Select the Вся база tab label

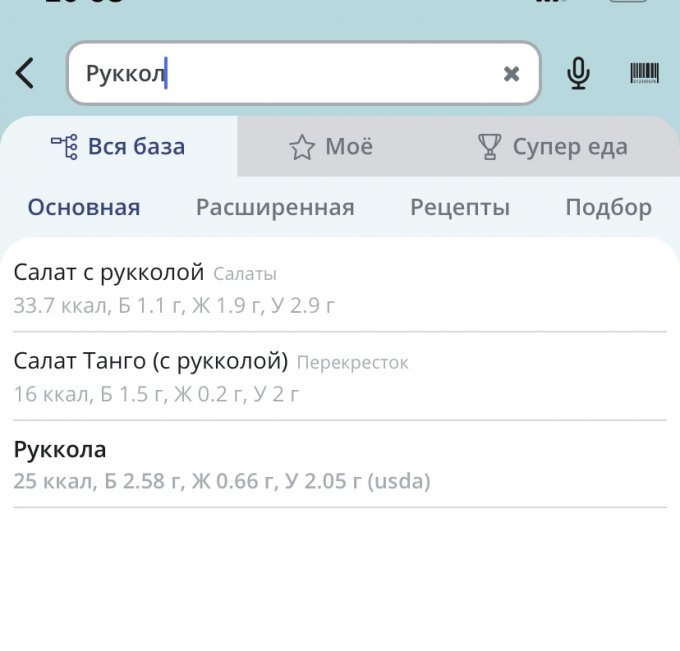pyautogui.click(x=136, y=147)
